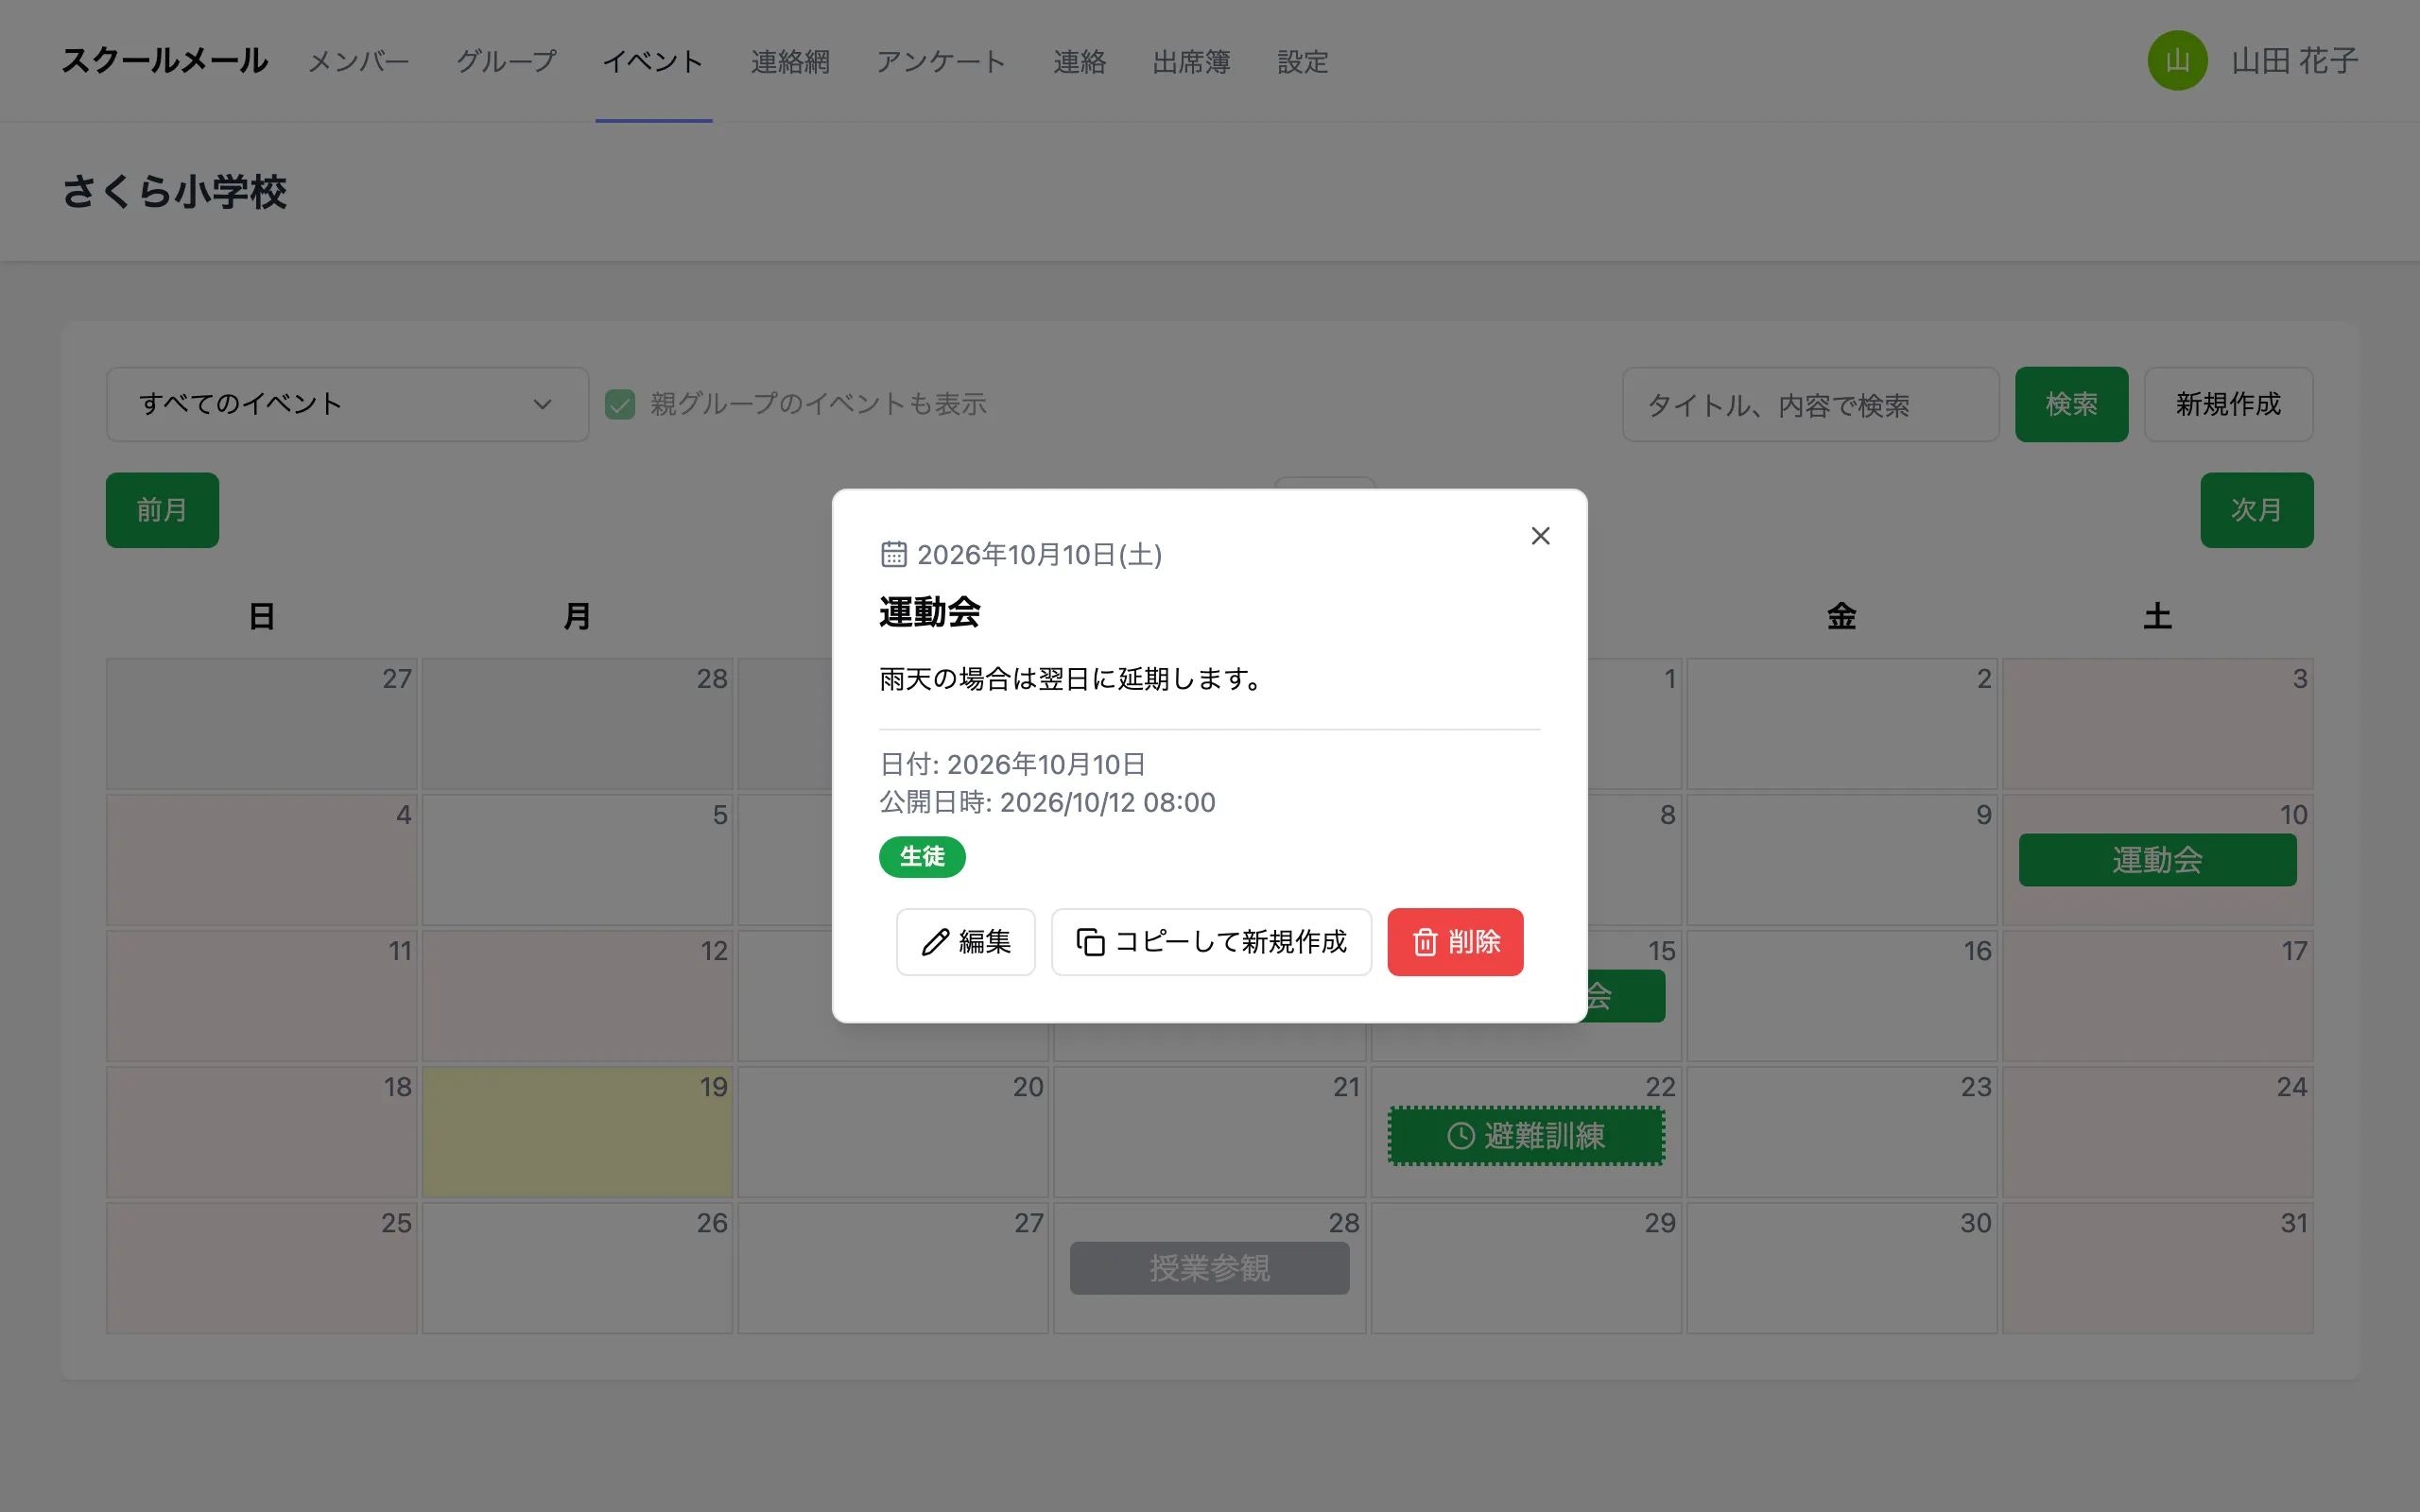Click コピーして新規作成 button

pyautogui.click(x=1211, y=942)
